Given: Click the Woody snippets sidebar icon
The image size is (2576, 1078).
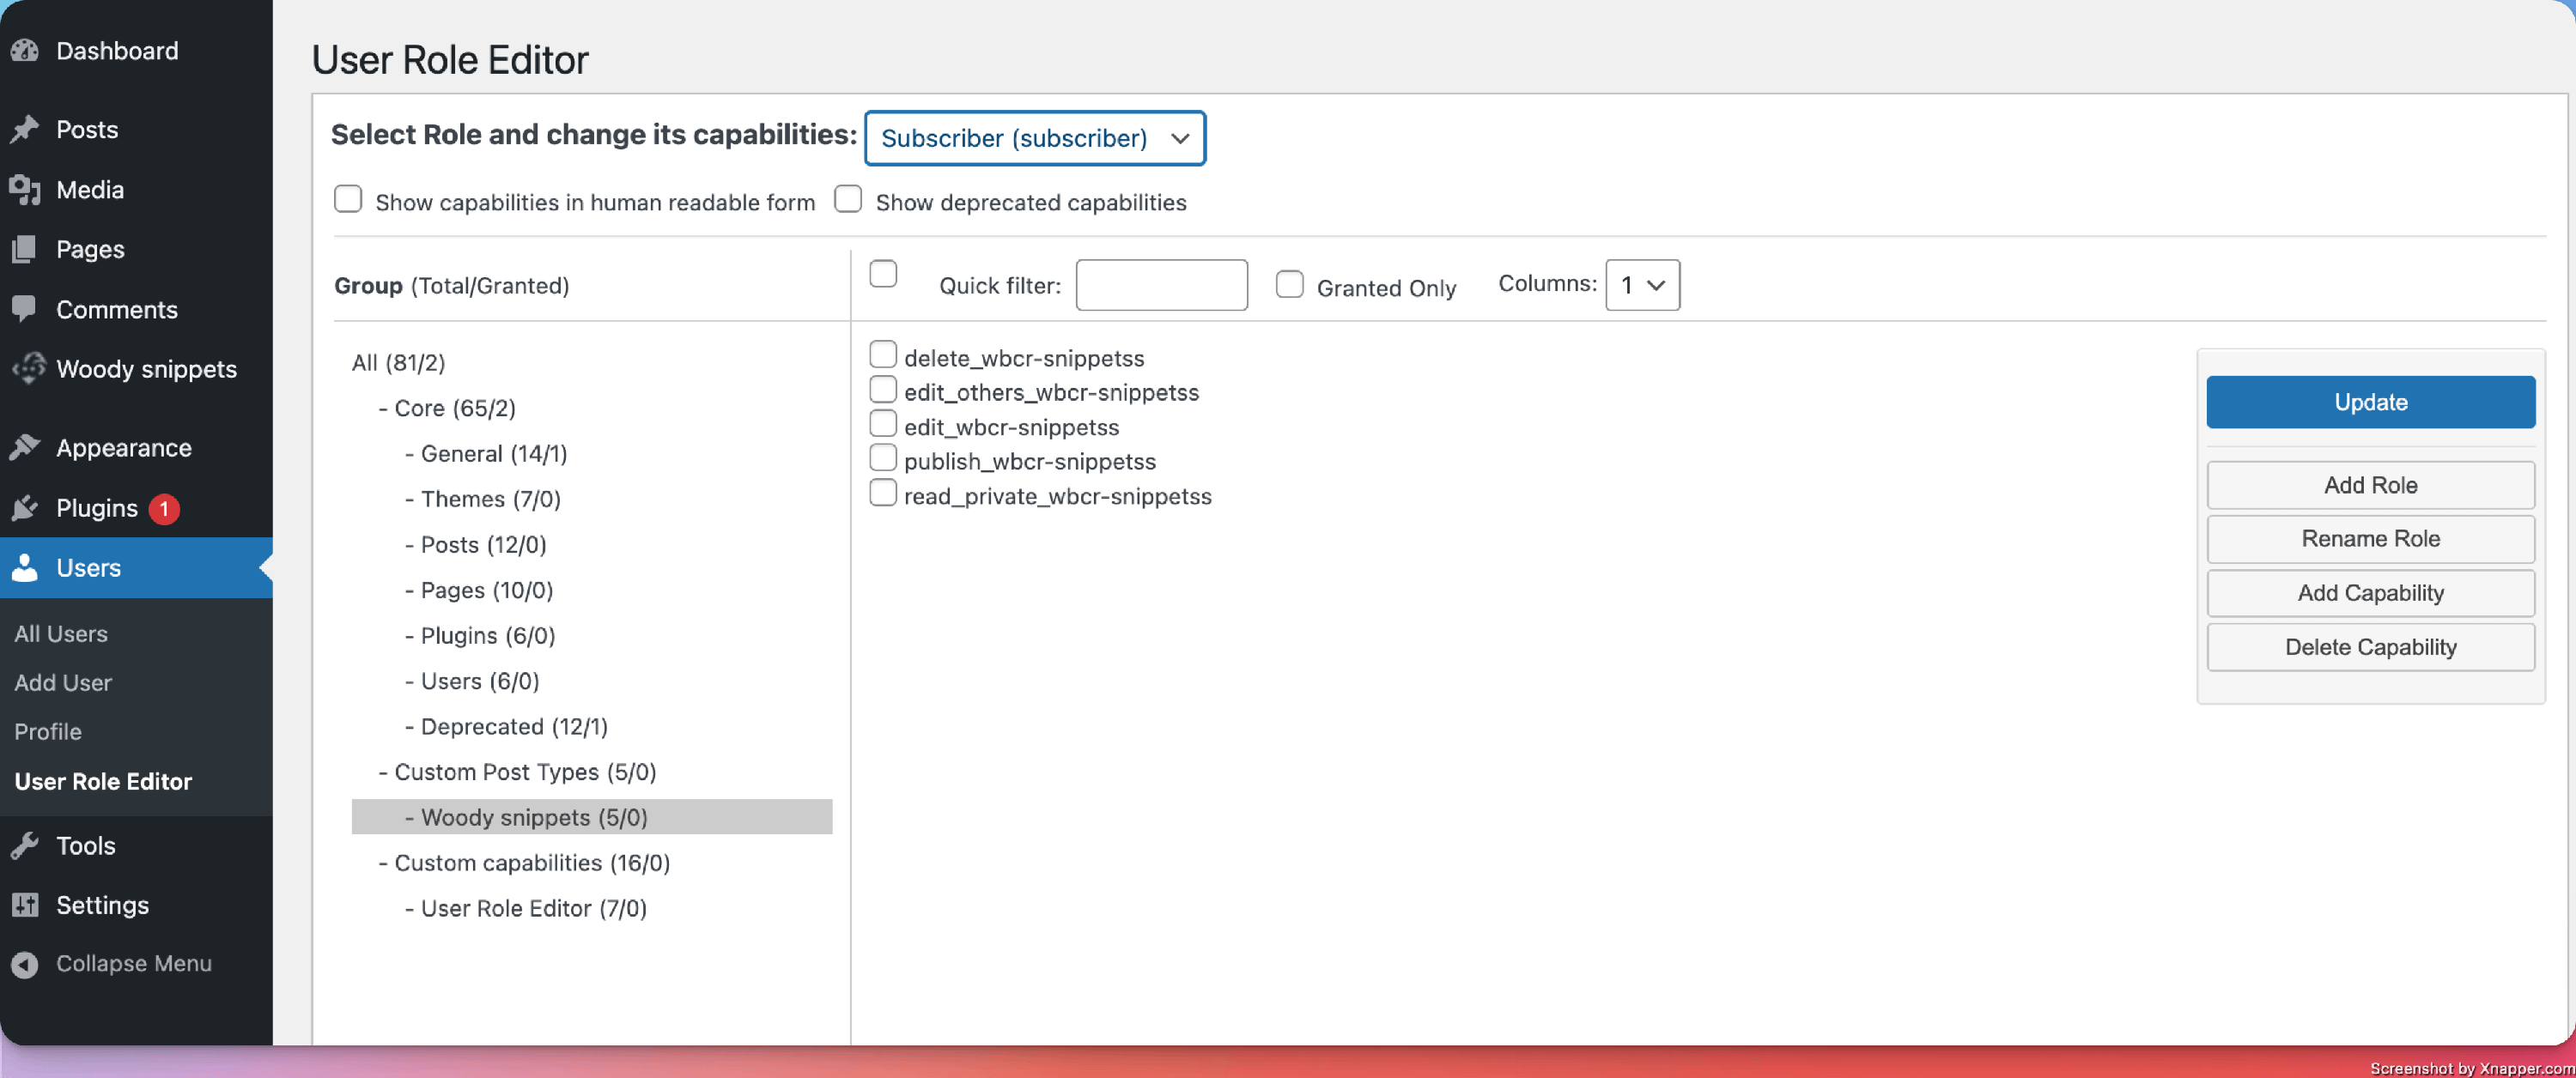Looking at the screenshot, I should point(28,368).
